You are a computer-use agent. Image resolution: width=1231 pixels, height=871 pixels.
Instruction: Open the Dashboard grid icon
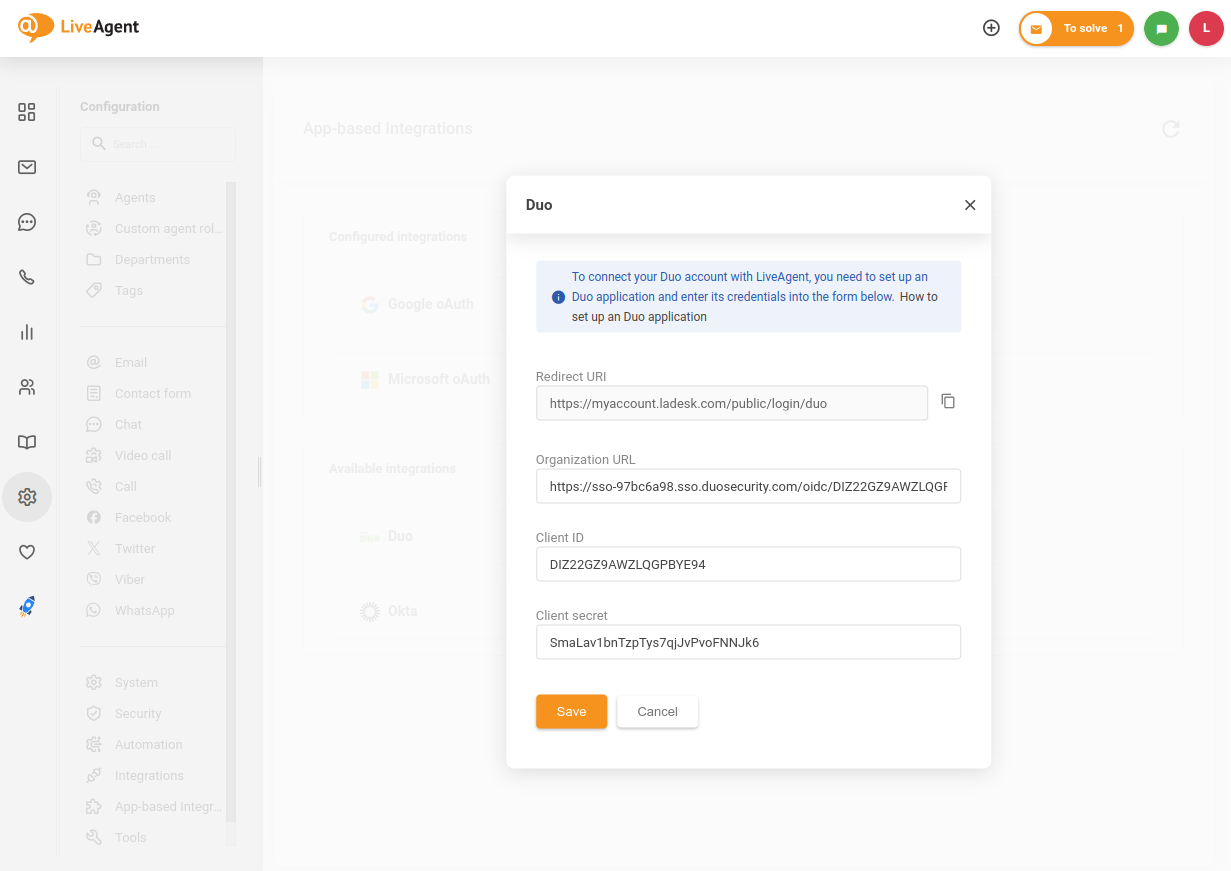27,112
